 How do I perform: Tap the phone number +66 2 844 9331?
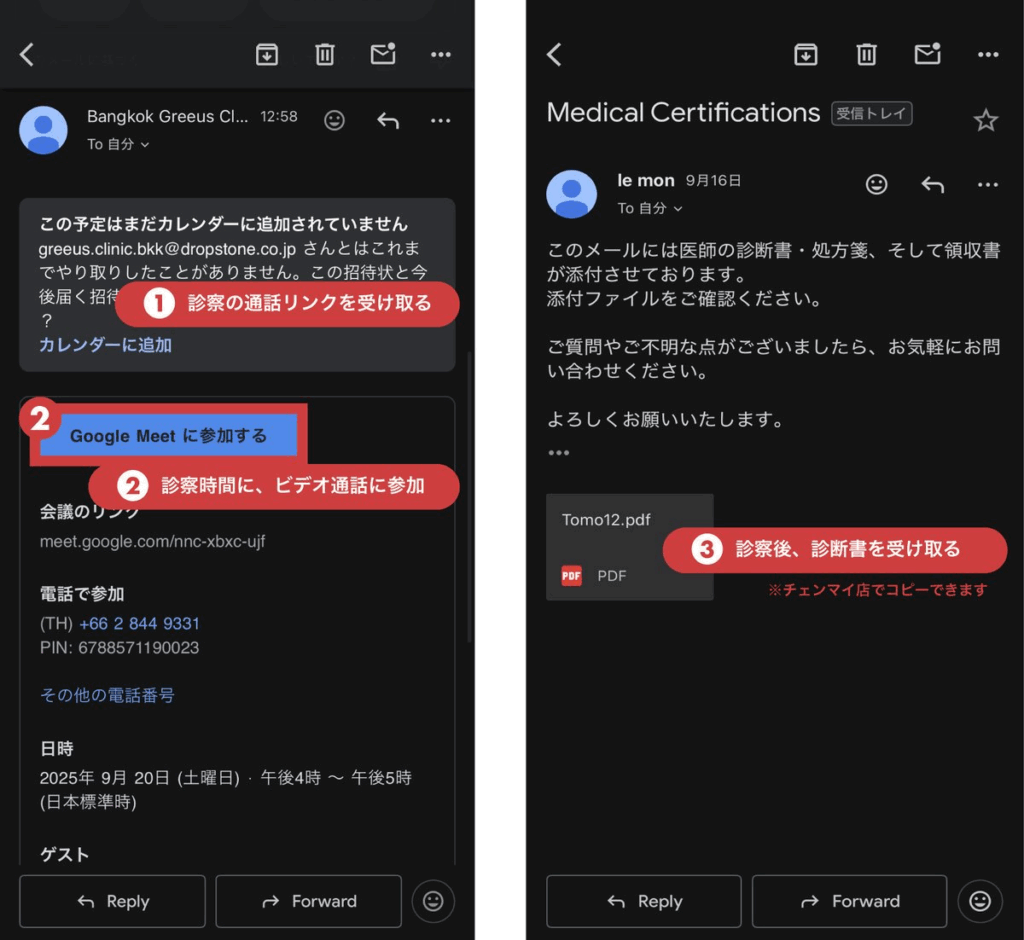click(x=139, y=623)
